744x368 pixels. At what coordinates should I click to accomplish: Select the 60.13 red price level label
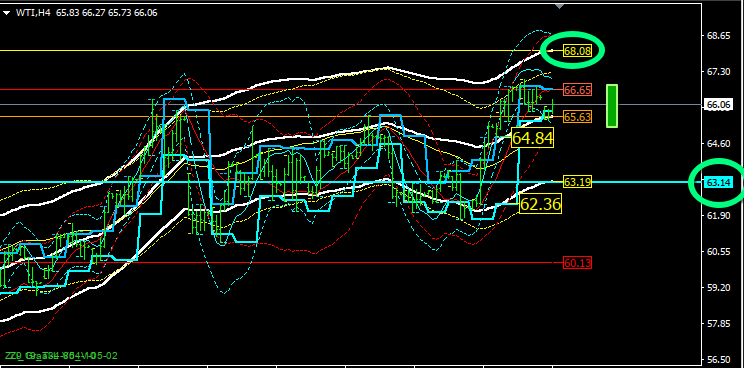click(577, 263)
